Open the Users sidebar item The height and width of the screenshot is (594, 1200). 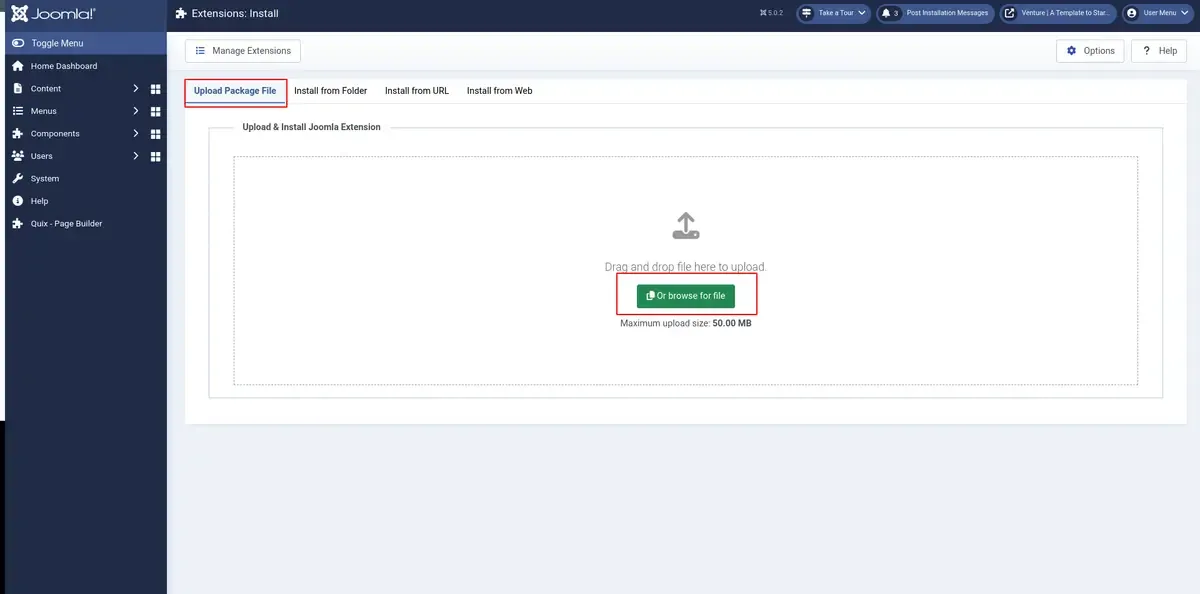tap(42, 156)
